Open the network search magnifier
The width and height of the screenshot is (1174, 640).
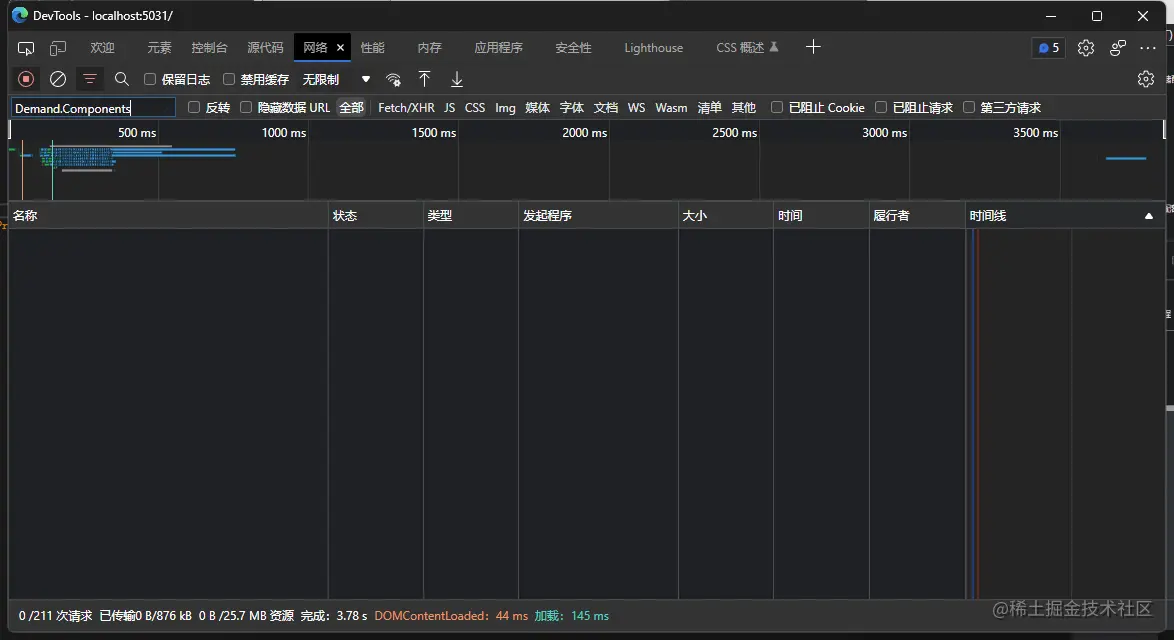pos(121,79)
